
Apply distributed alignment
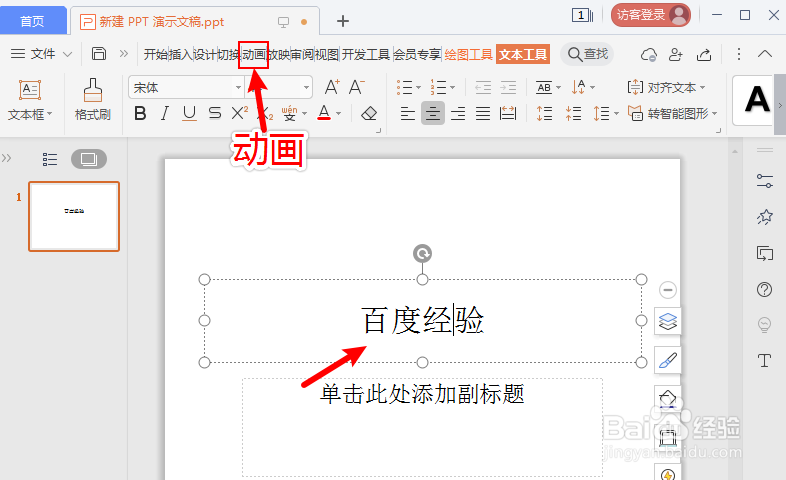pos(508,114)
